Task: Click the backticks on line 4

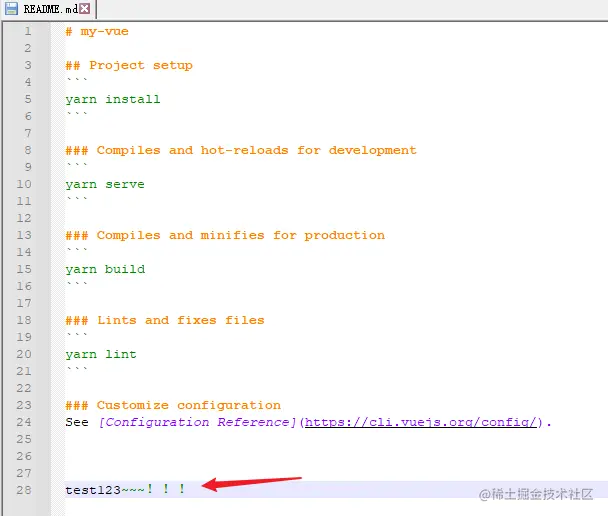Action: coord(77,80)
